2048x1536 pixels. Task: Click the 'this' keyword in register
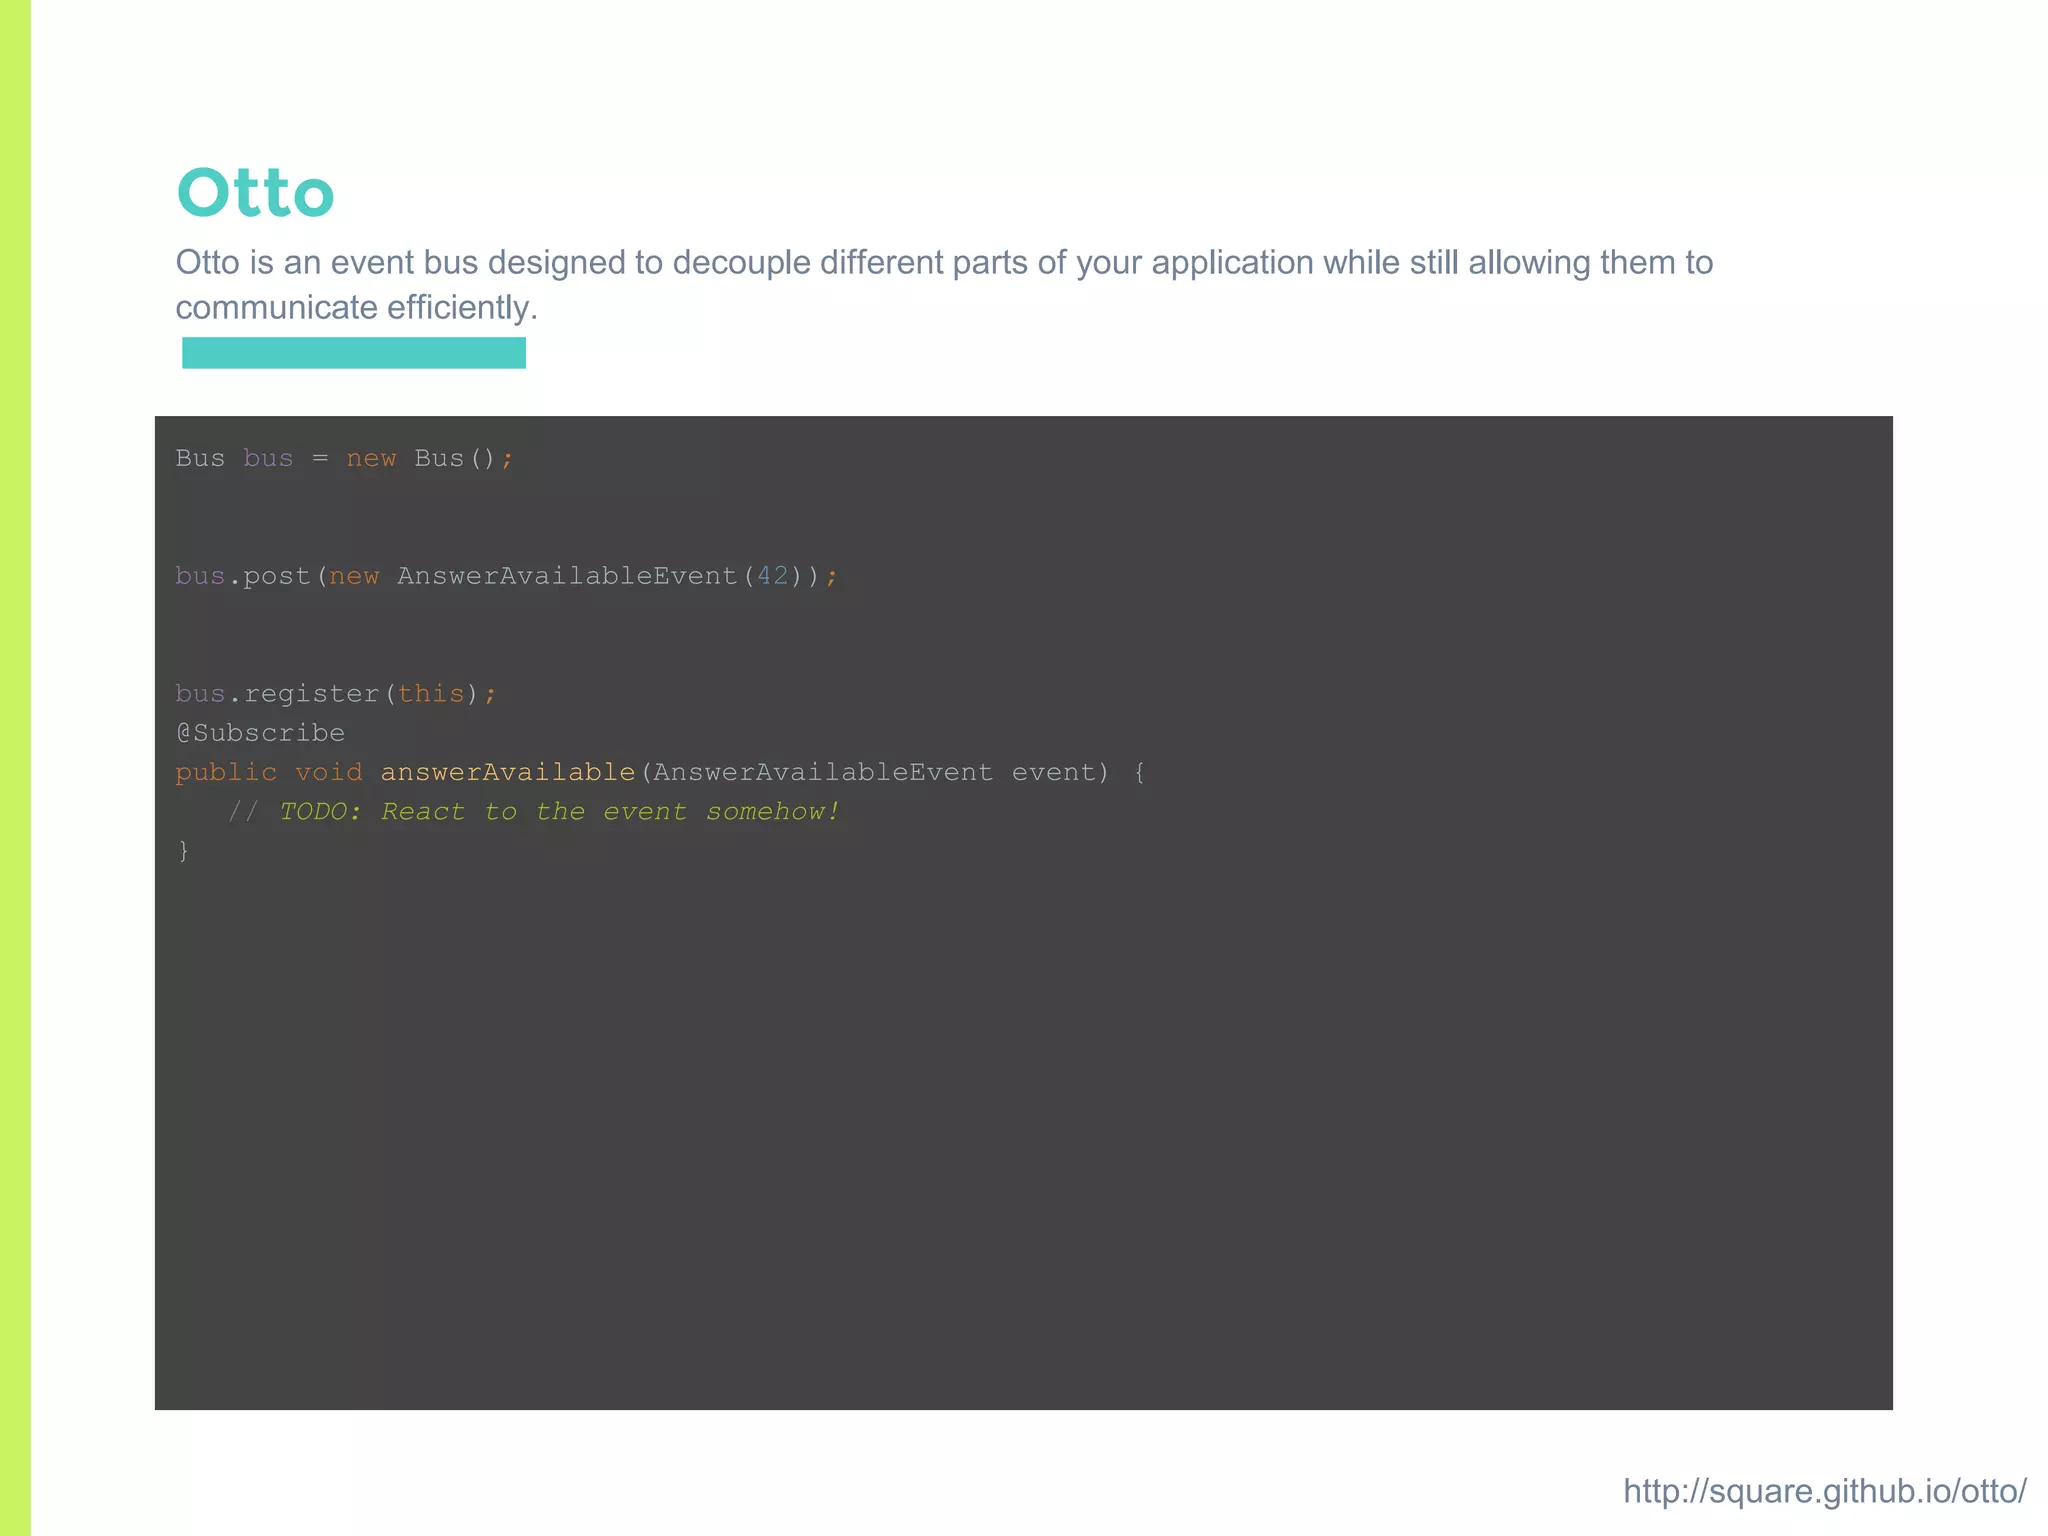click(x=431, y=694)
